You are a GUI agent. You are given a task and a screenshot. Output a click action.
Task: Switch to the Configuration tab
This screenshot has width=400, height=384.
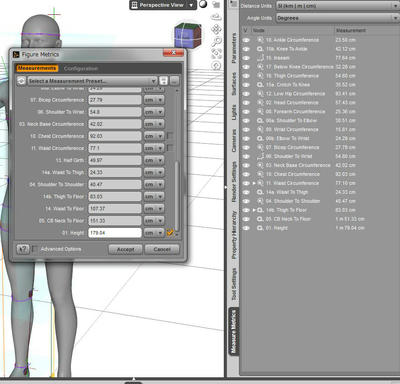[x=81, y=68]
